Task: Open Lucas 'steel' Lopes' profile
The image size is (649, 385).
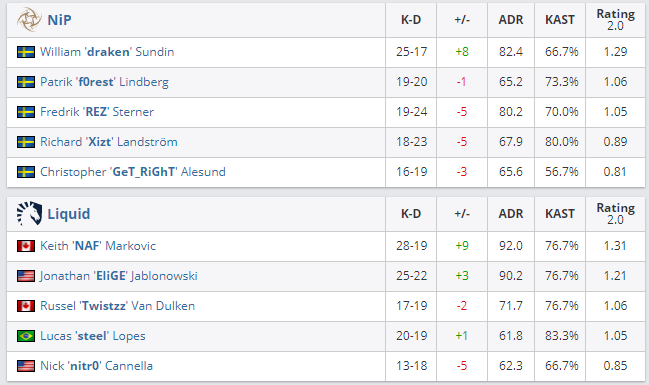Action: click(x=93, y=336)
